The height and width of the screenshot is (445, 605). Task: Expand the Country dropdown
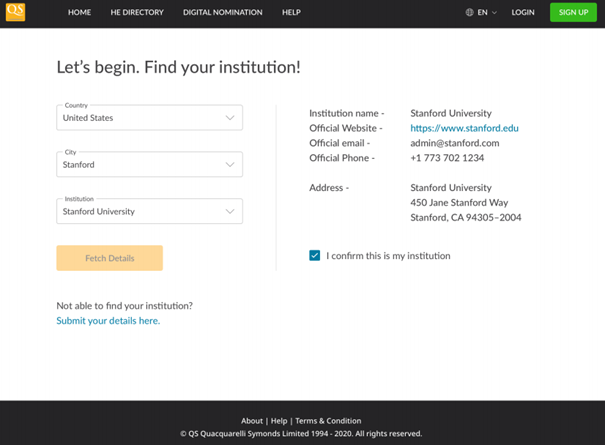tap(149, 118)
